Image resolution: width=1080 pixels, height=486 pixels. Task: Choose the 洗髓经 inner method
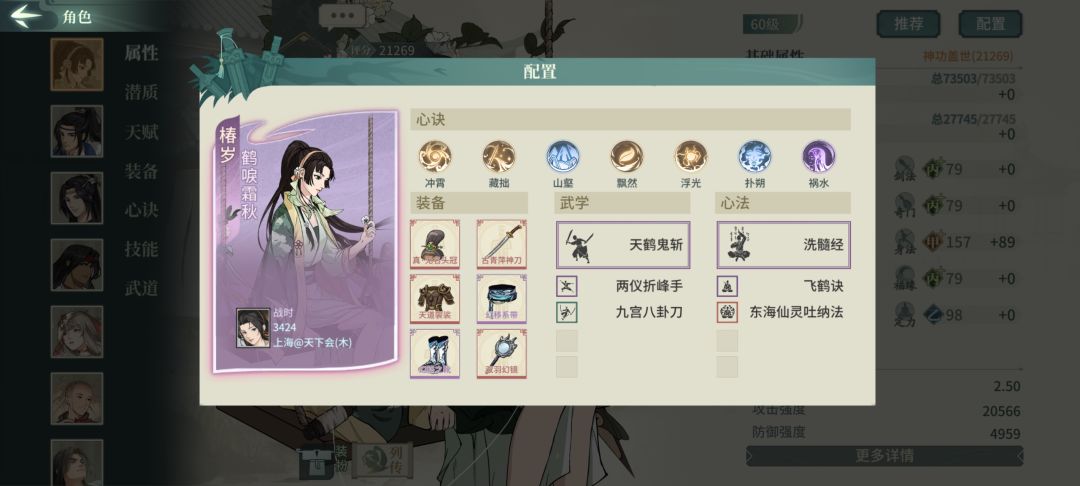(783, 244)
